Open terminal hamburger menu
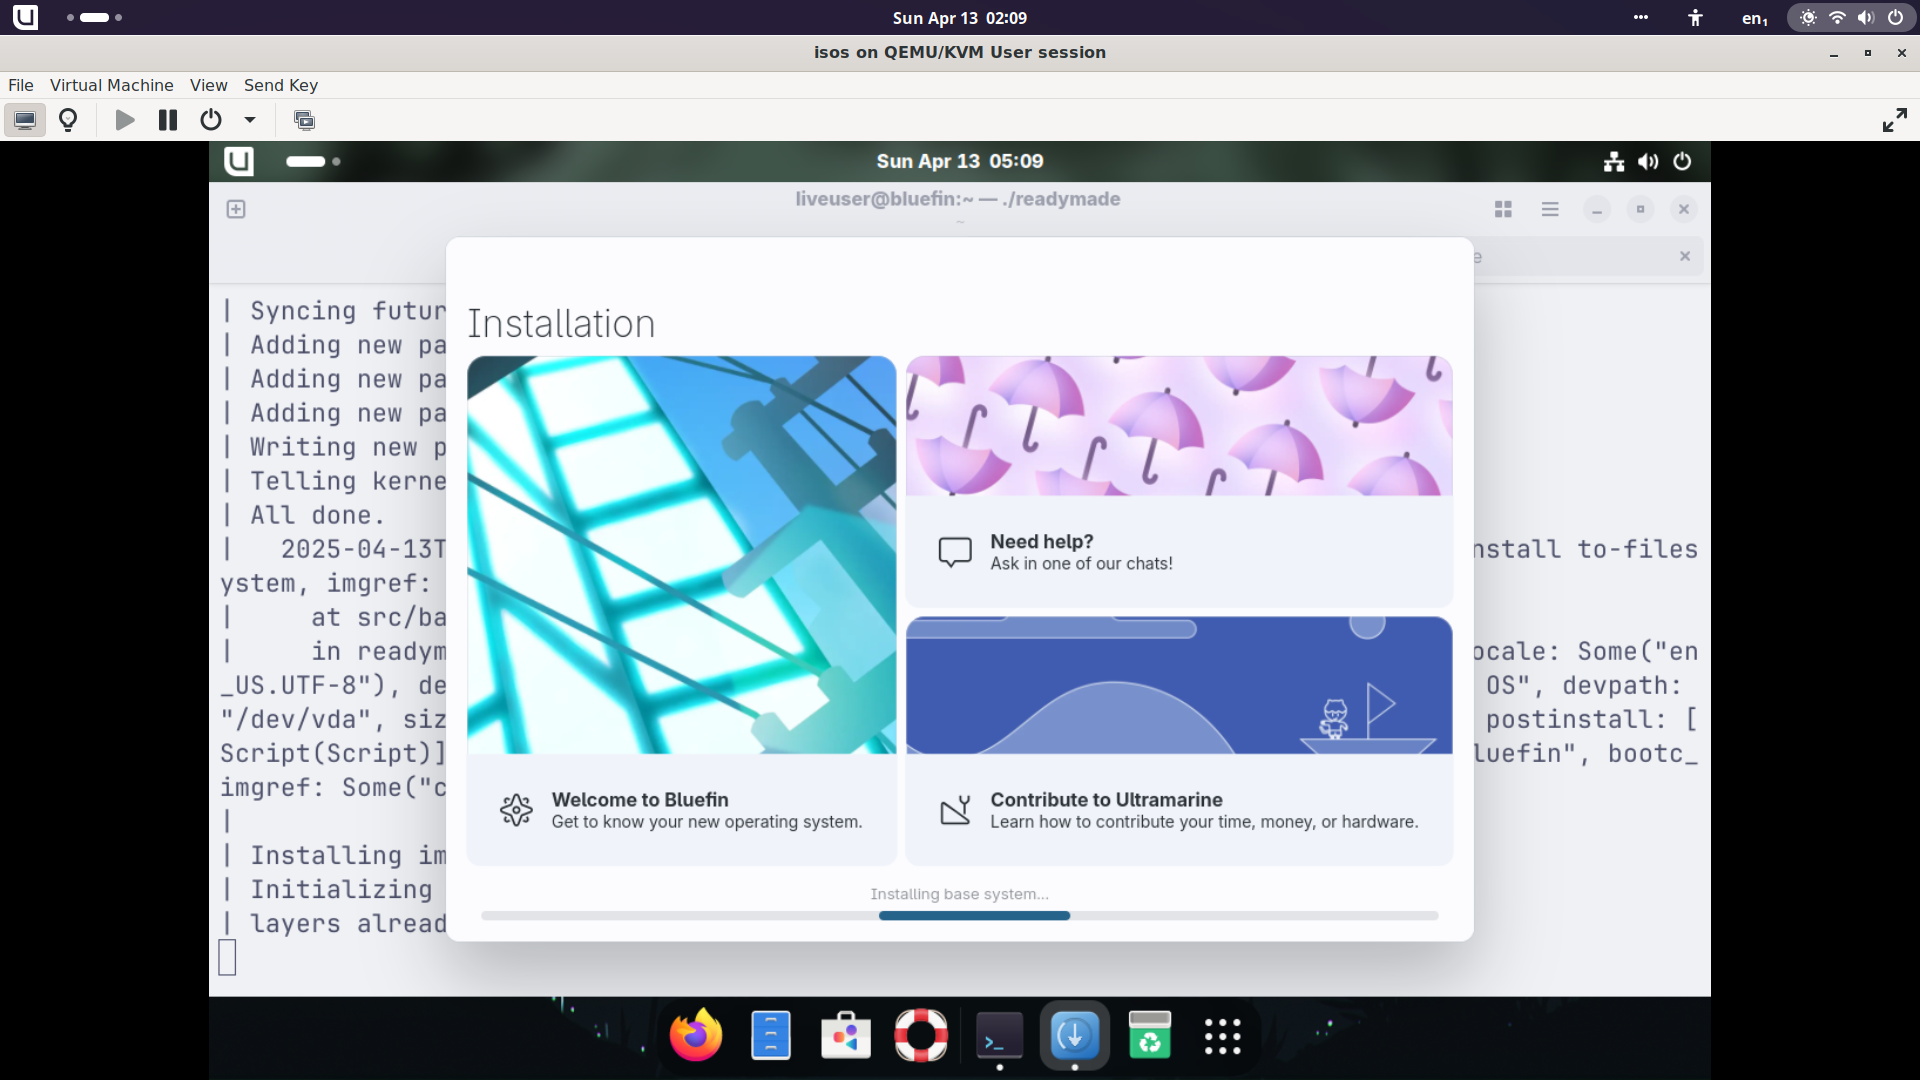Viewport: 1920px width, 1080px height. pos(1549,209)
